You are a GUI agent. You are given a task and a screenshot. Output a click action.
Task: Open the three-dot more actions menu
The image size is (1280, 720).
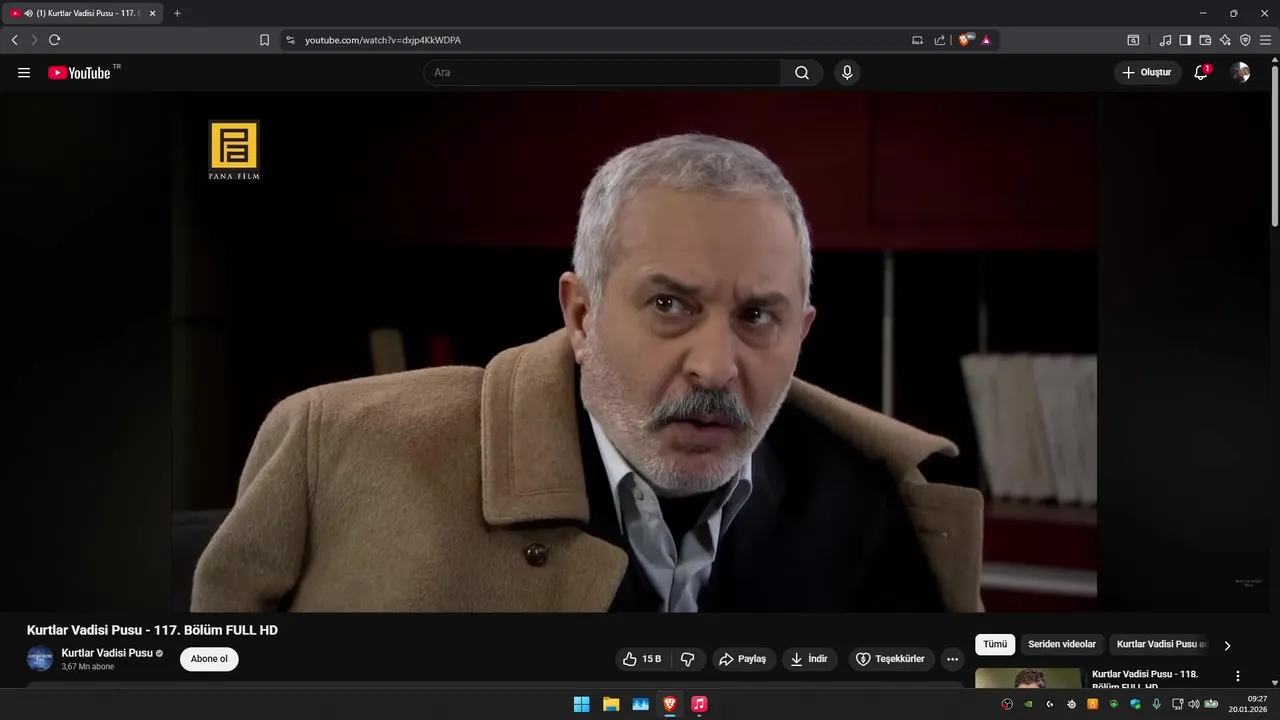click(952, 659)
